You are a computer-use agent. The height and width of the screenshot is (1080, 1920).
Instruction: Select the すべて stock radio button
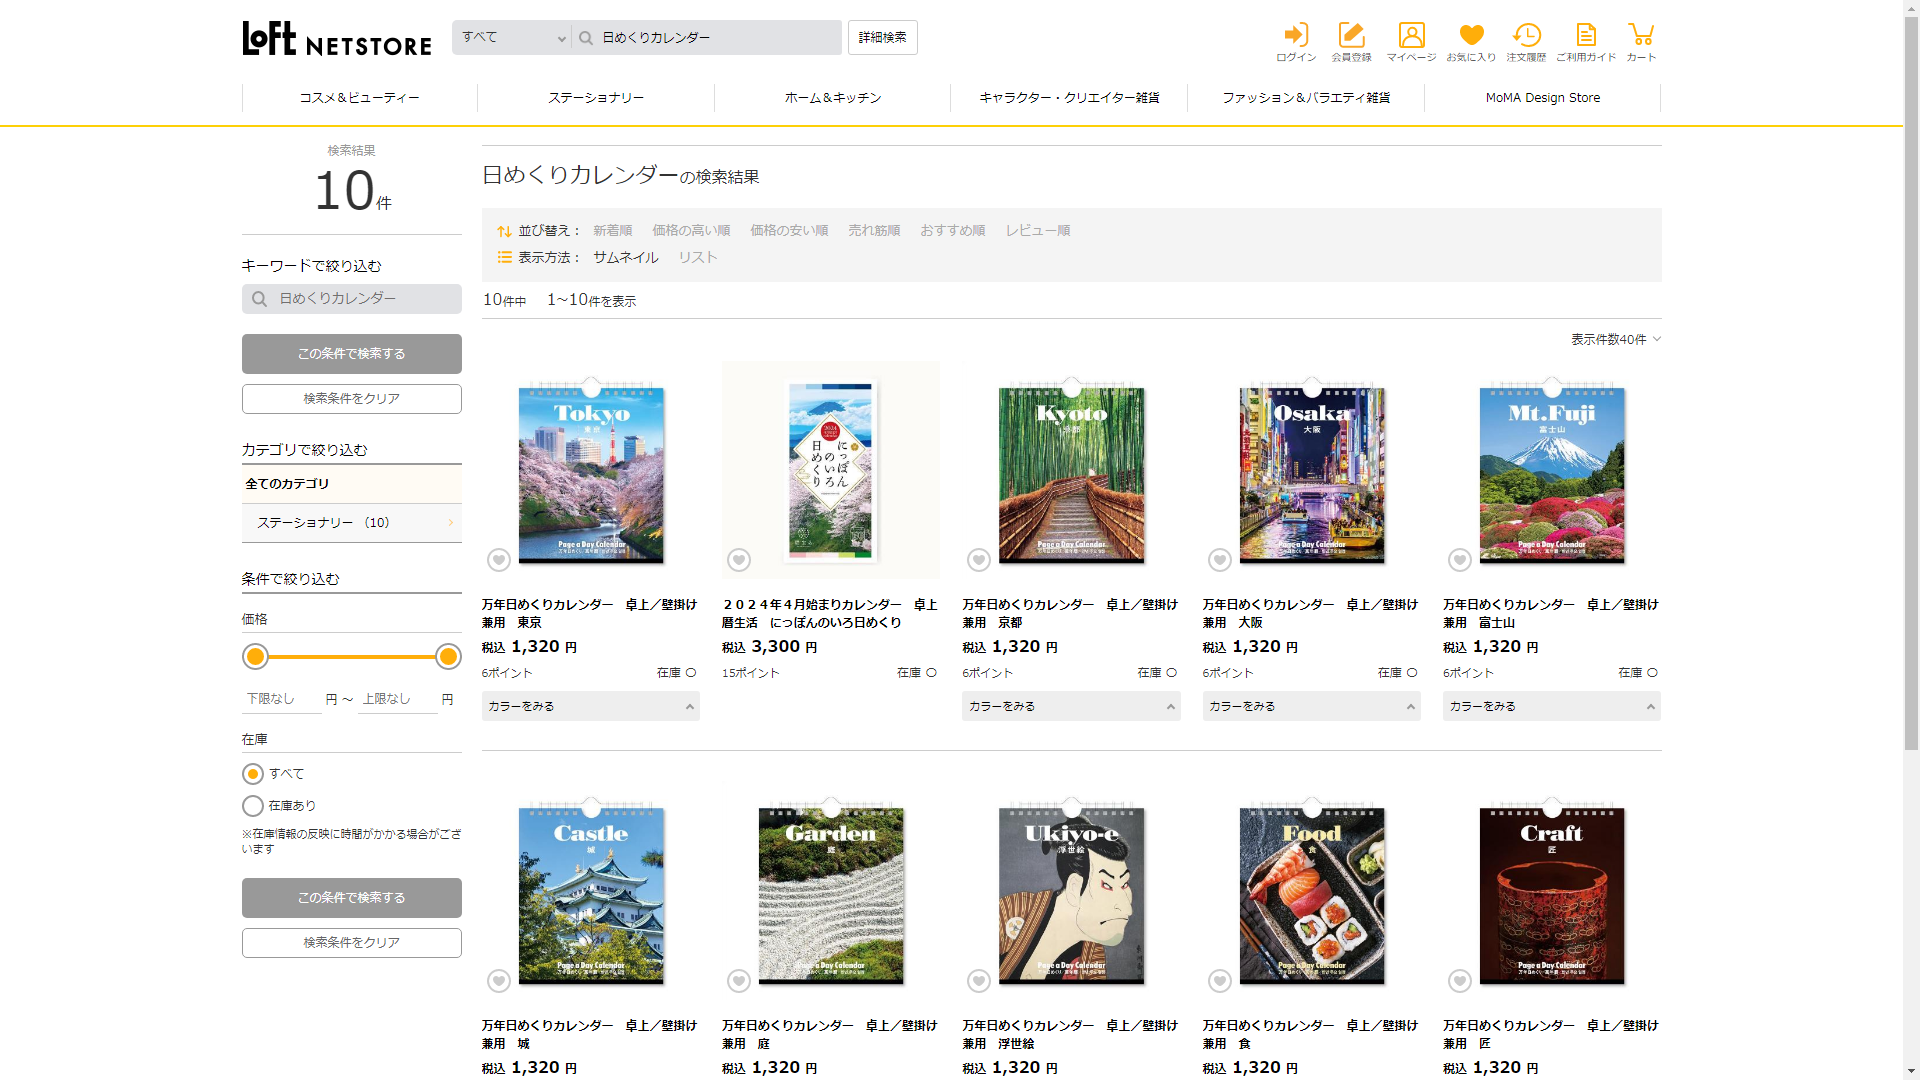click(253, 774)
